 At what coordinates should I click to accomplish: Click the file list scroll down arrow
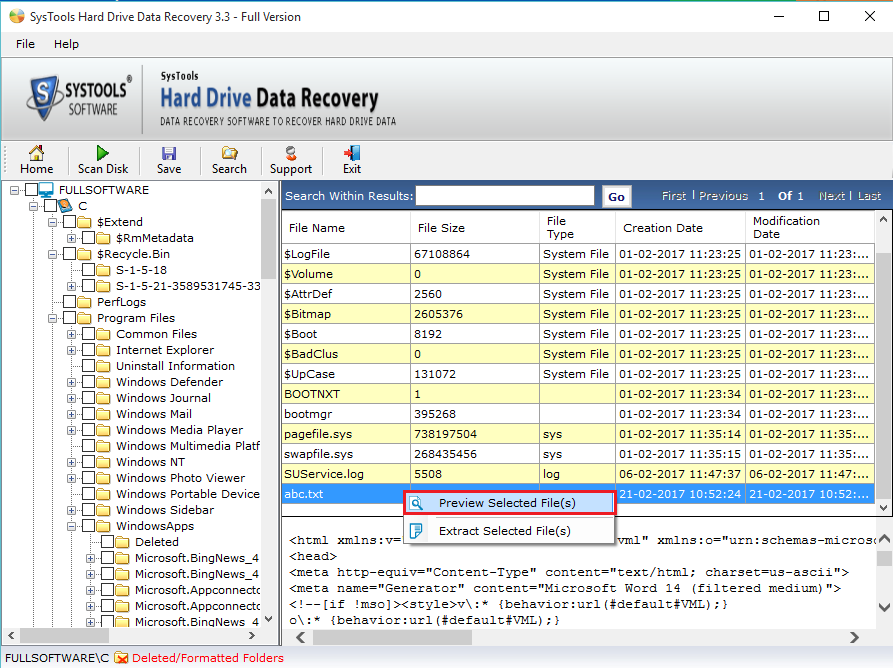click(883, 507)
